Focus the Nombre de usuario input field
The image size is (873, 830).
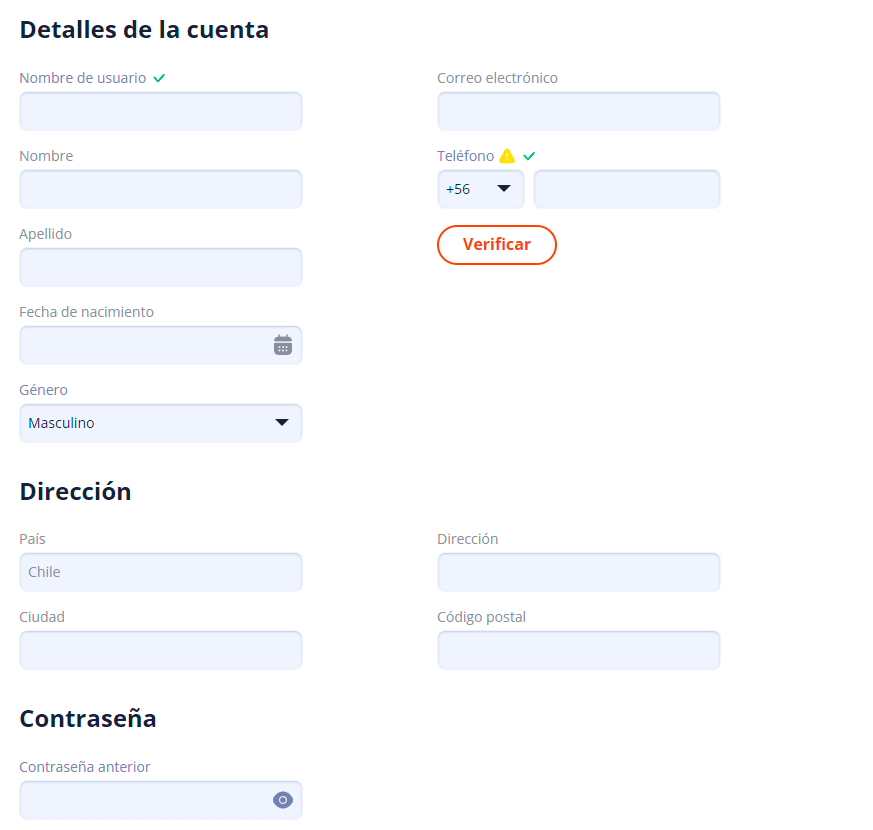pyautogui.click(x=160, y=111)
